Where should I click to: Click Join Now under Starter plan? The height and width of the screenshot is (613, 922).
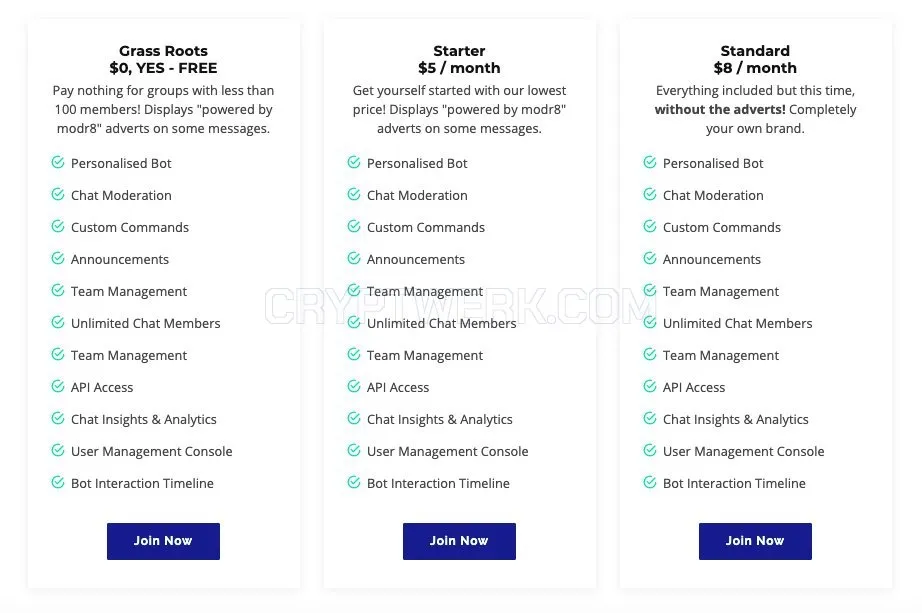[459, 541]
